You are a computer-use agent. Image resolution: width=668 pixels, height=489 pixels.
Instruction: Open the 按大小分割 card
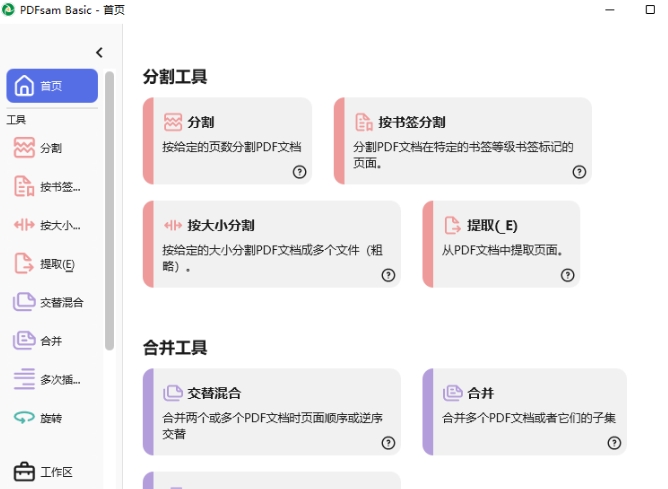coord(272,244)
